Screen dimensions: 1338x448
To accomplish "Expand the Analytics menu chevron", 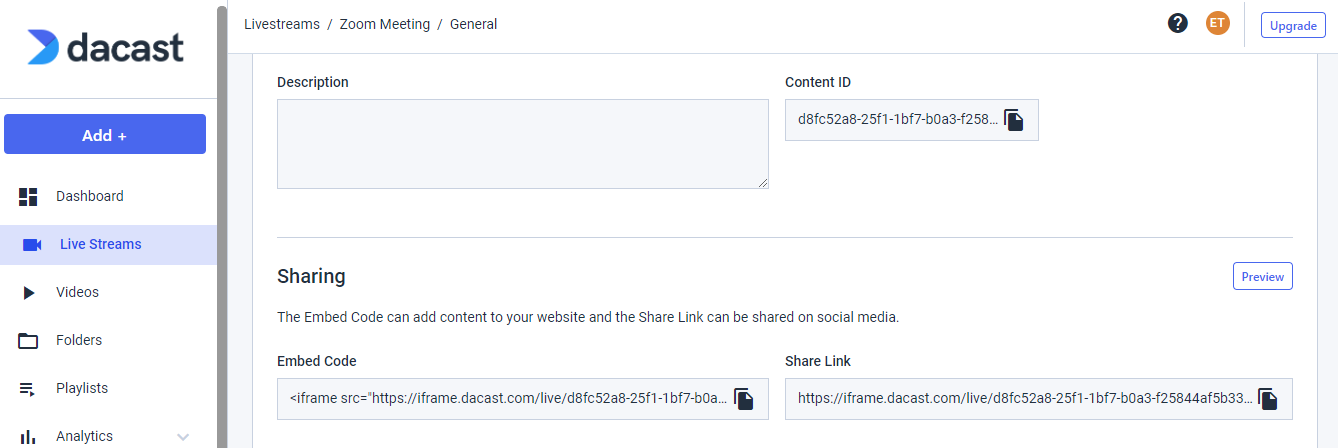I will (183, 437).
